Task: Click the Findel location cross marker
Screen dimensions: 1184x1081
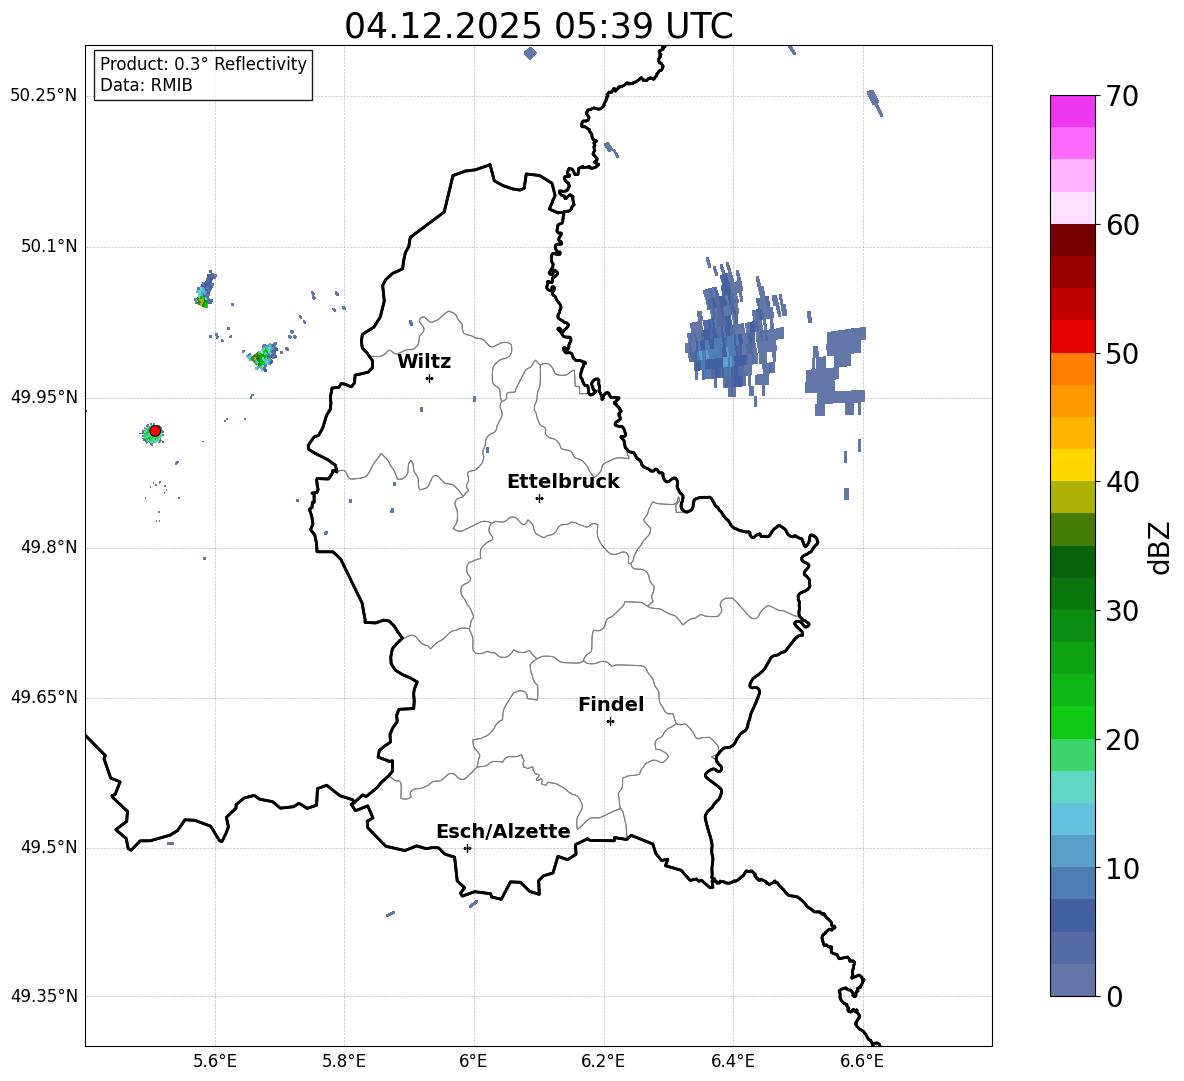Action: pyautogui.click(x=610, y=722)
